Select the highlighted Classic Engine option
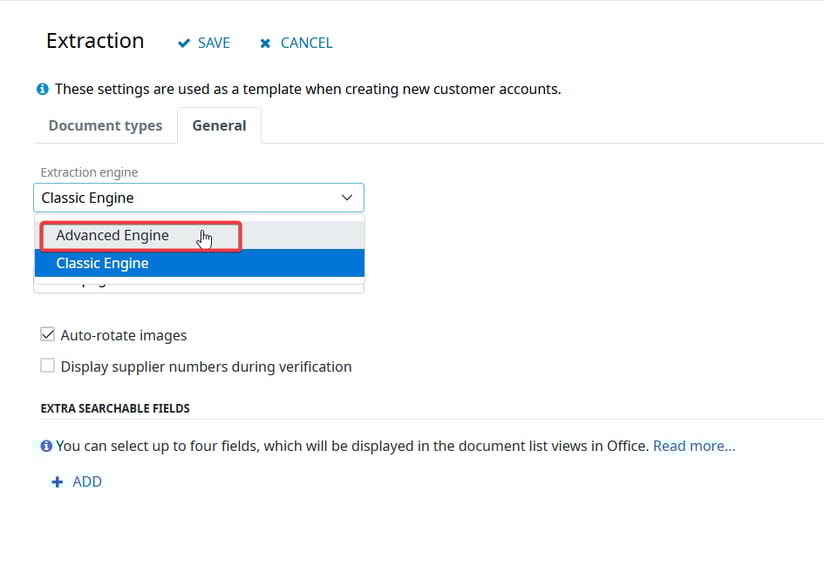Viewport: 824px width, 565px height. (x=102, y=264)
